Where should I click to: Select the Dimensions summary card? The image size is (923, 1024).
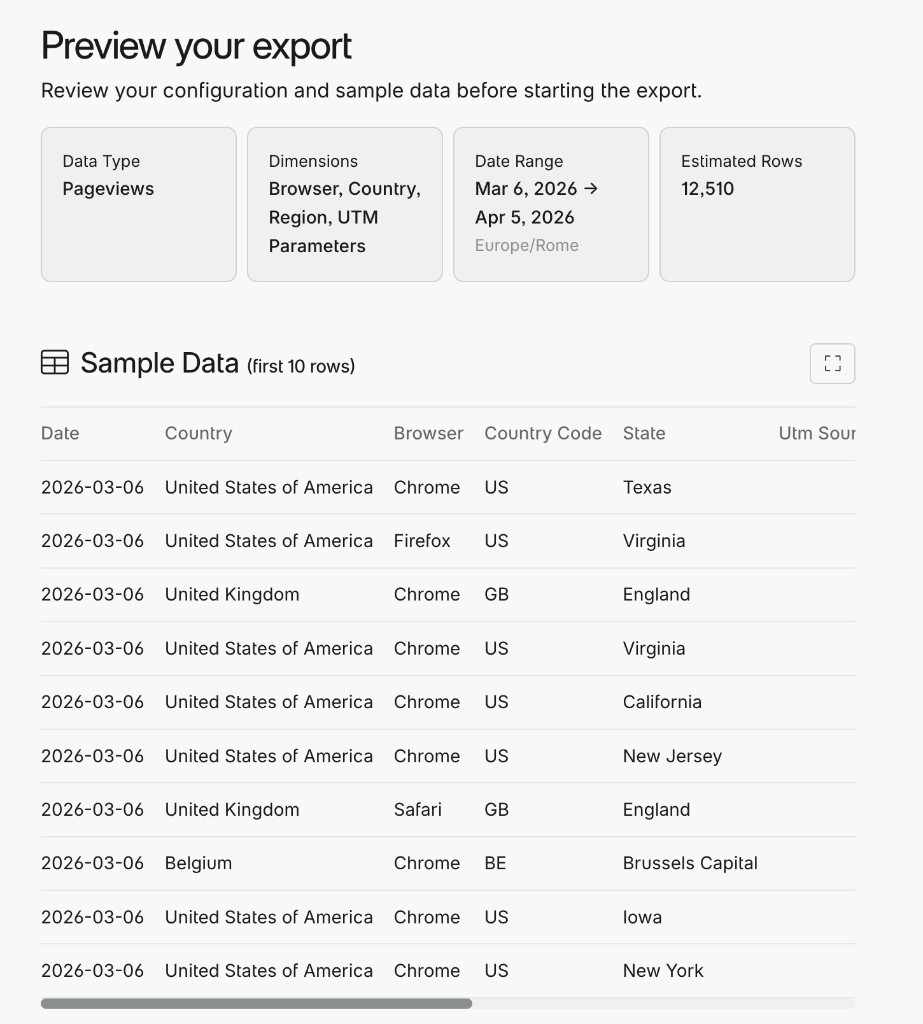(x=344, y=203)
